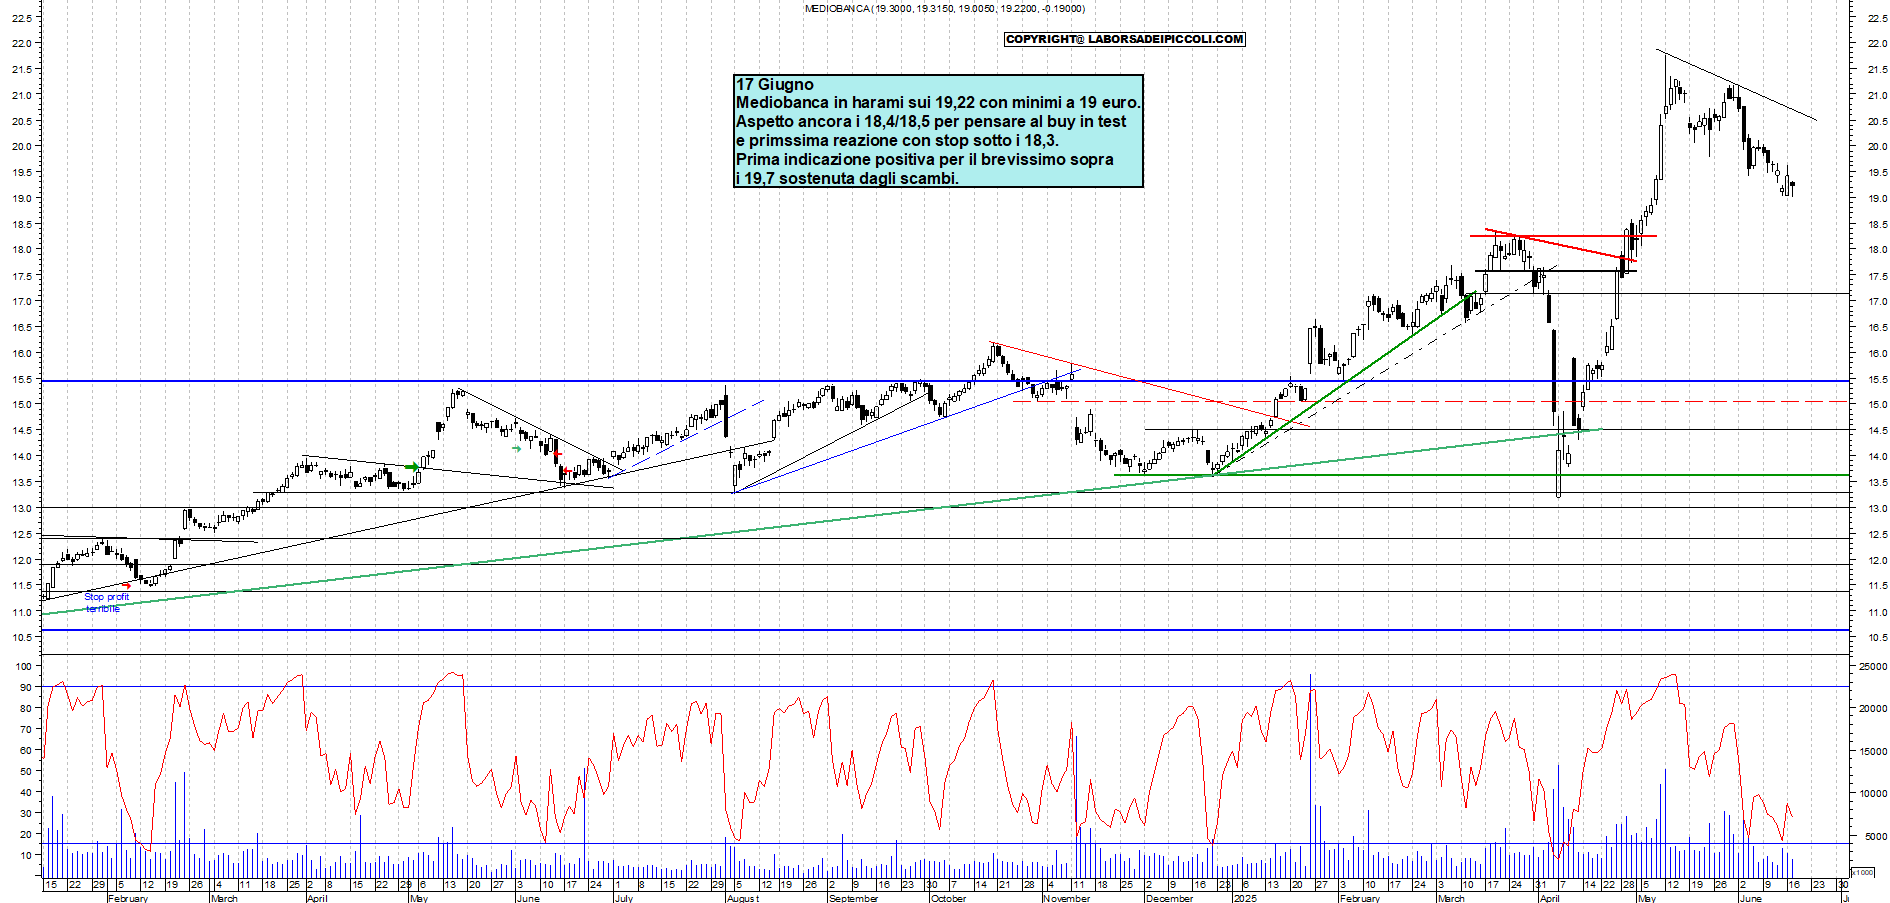Image resolution: width=1890 pixels, height=903 pixels.
Task: Click the 100 label on the oscillator scale
Action: [x=24, y=666]
